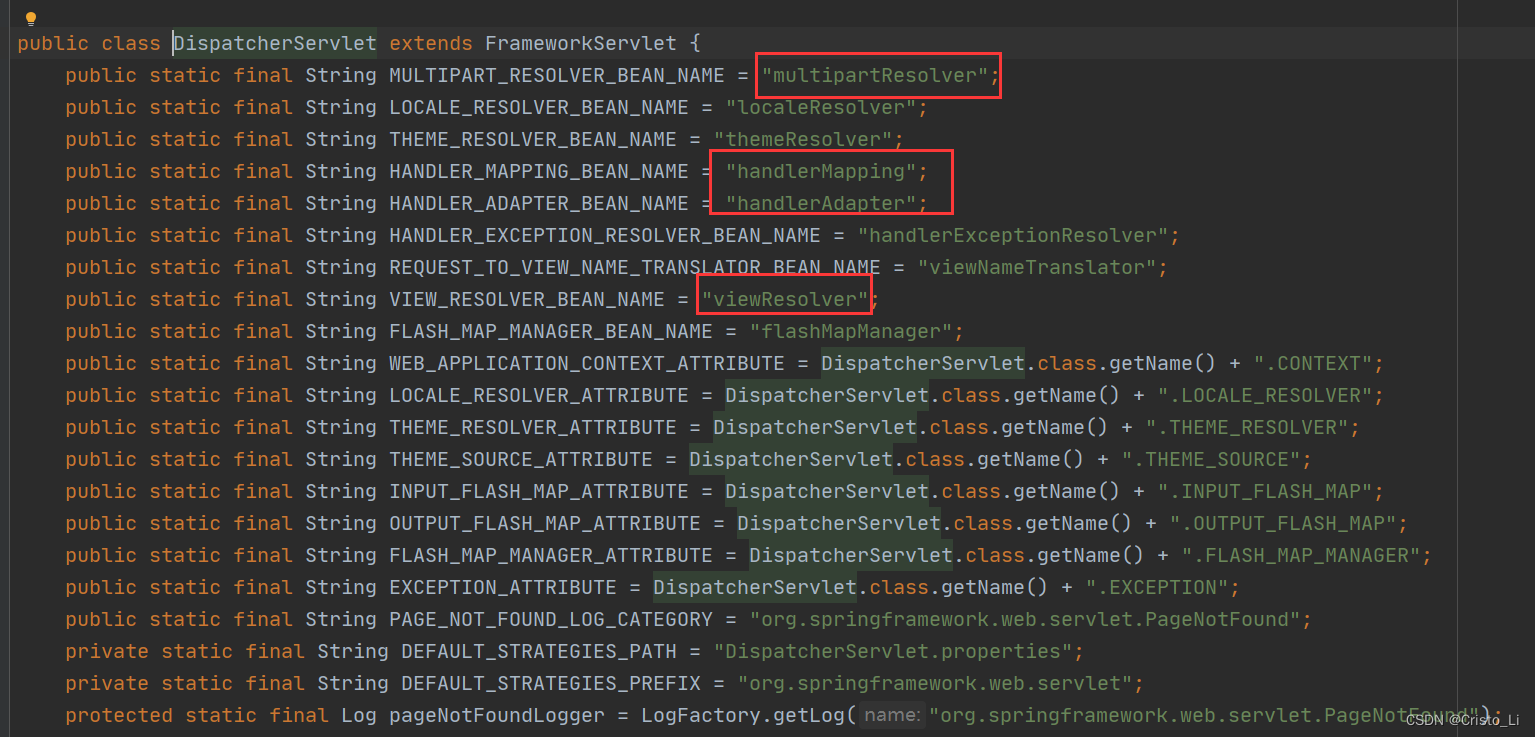The height and width of the screenshot is (737, 1535).
Task: Click the DEFAULT_STRATEGIES_PATH constant
Action: (539, 651)
